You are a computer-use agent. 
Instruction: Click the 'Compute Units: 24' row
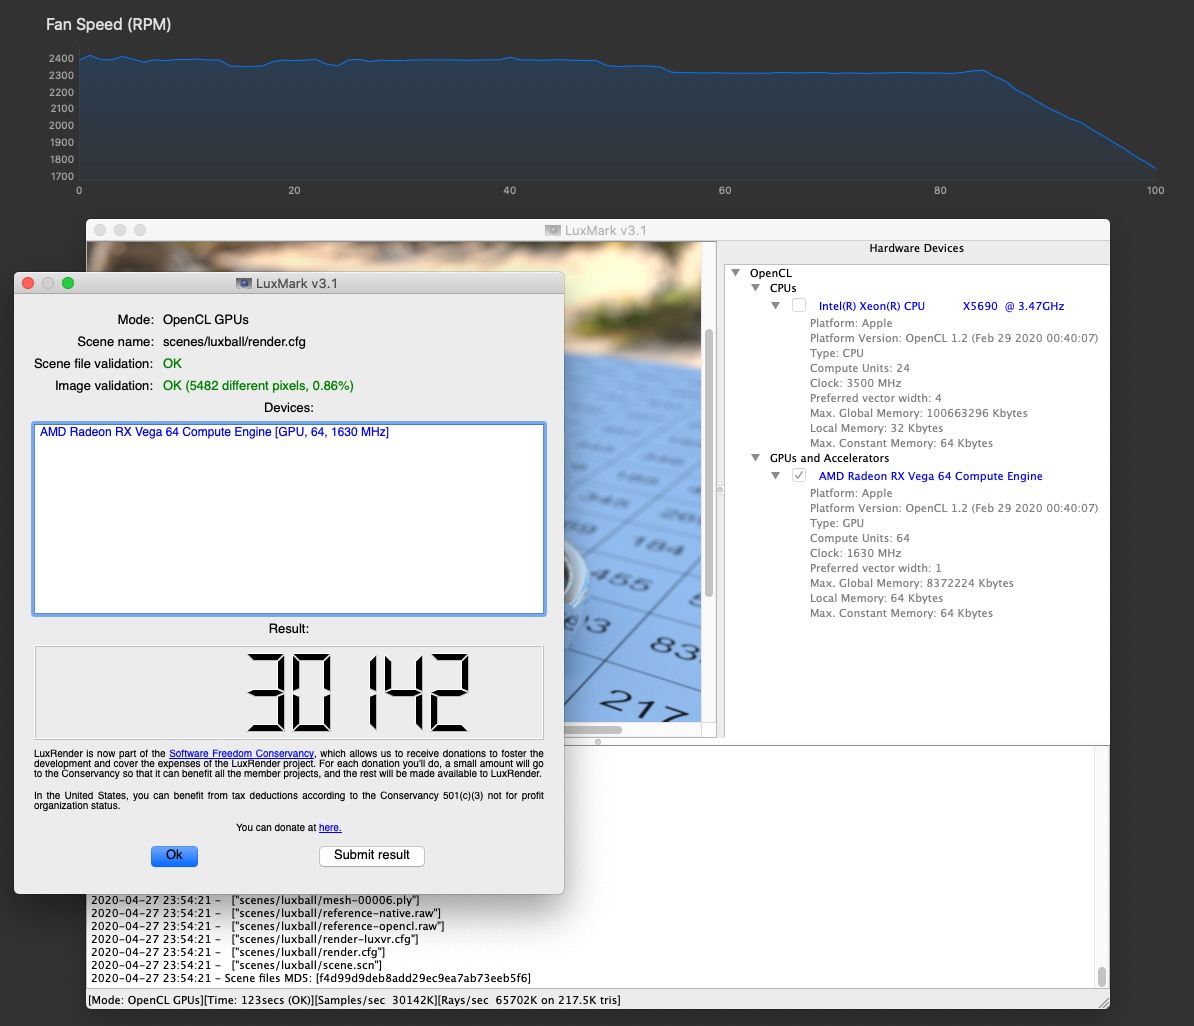pos(860,368)
